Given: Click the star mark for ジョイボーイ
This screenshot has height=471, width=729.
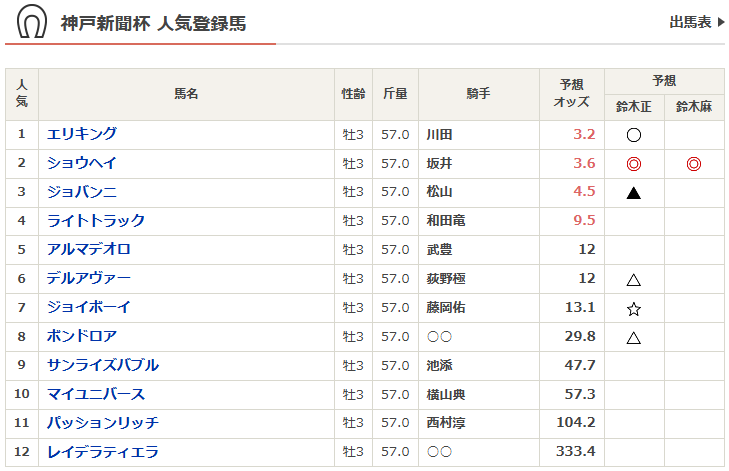Looking at the screenshot, I should point(633,309).
